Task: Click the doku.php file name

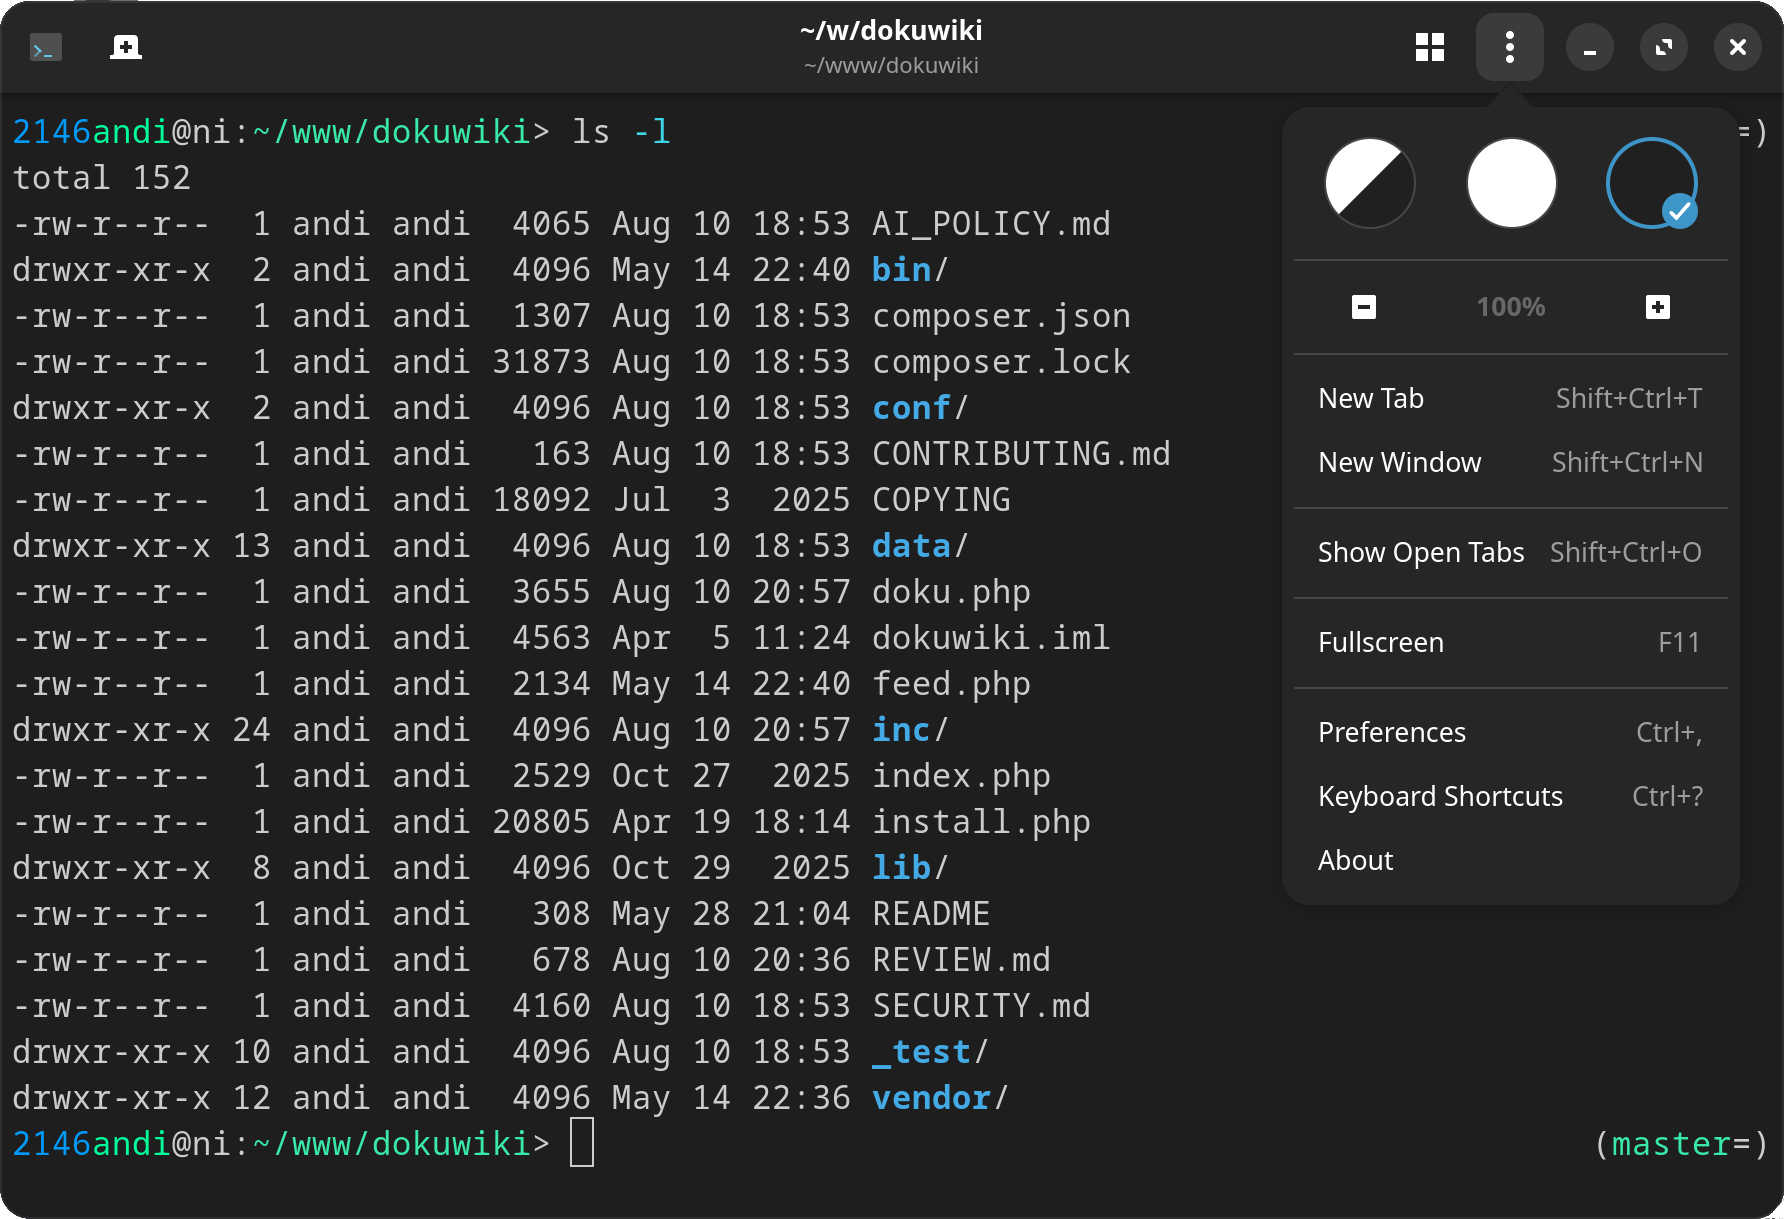Action: [951, 592]
